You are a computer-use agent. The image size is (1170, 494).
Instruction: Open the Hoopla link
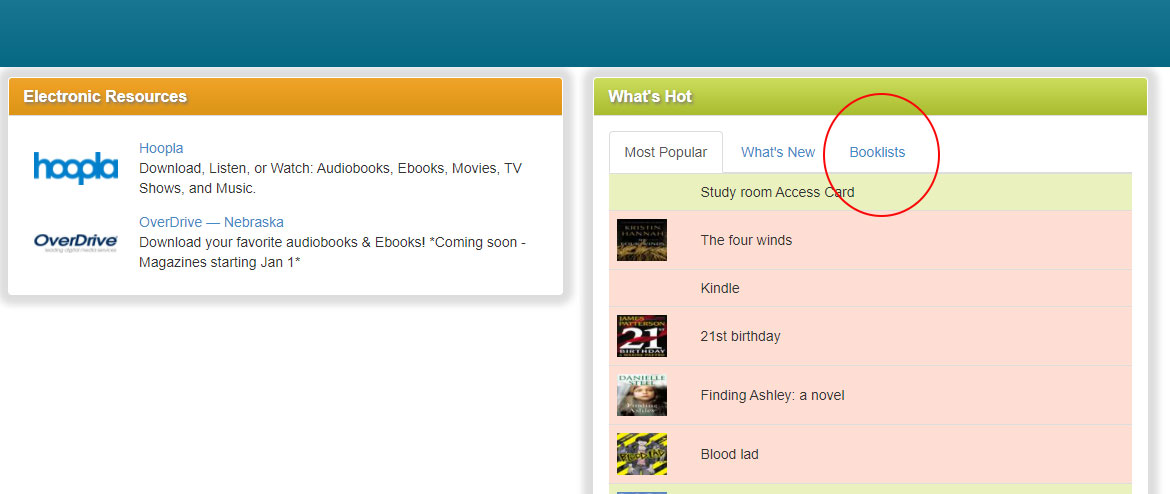161,148
